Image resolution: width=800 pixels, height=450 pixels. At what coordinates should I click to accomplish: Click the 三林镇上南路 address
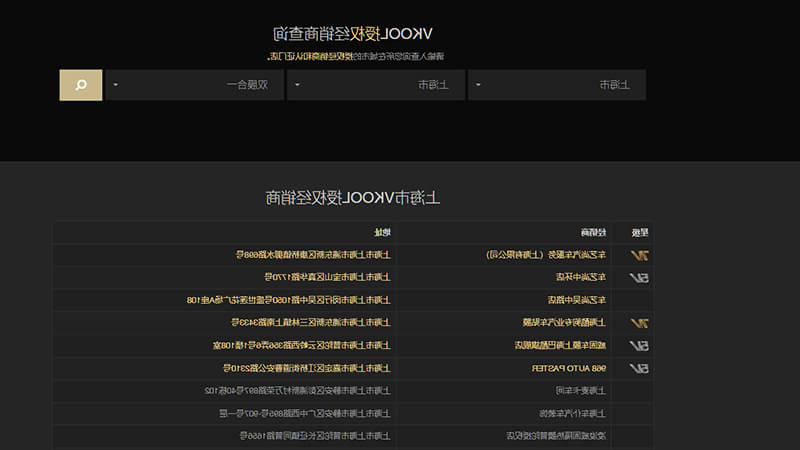point(311,322)
